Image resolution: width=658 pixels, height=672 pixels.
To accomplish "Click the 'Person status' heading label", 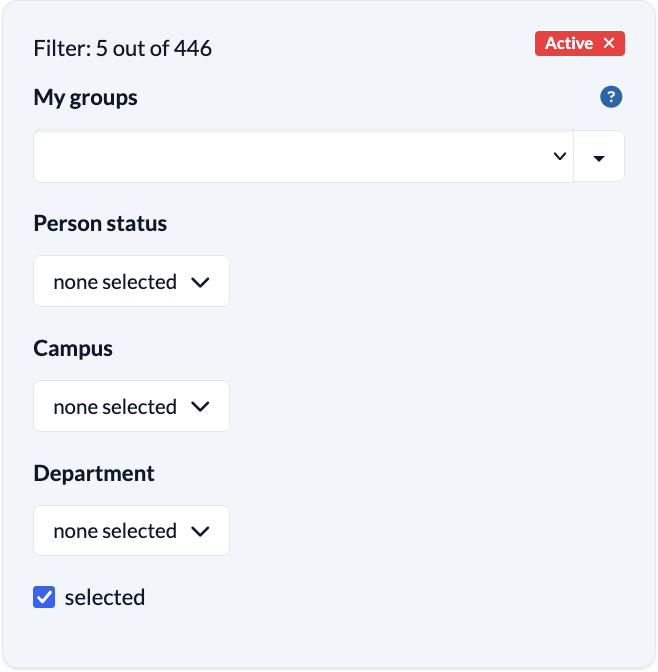I will click(100, 223).
